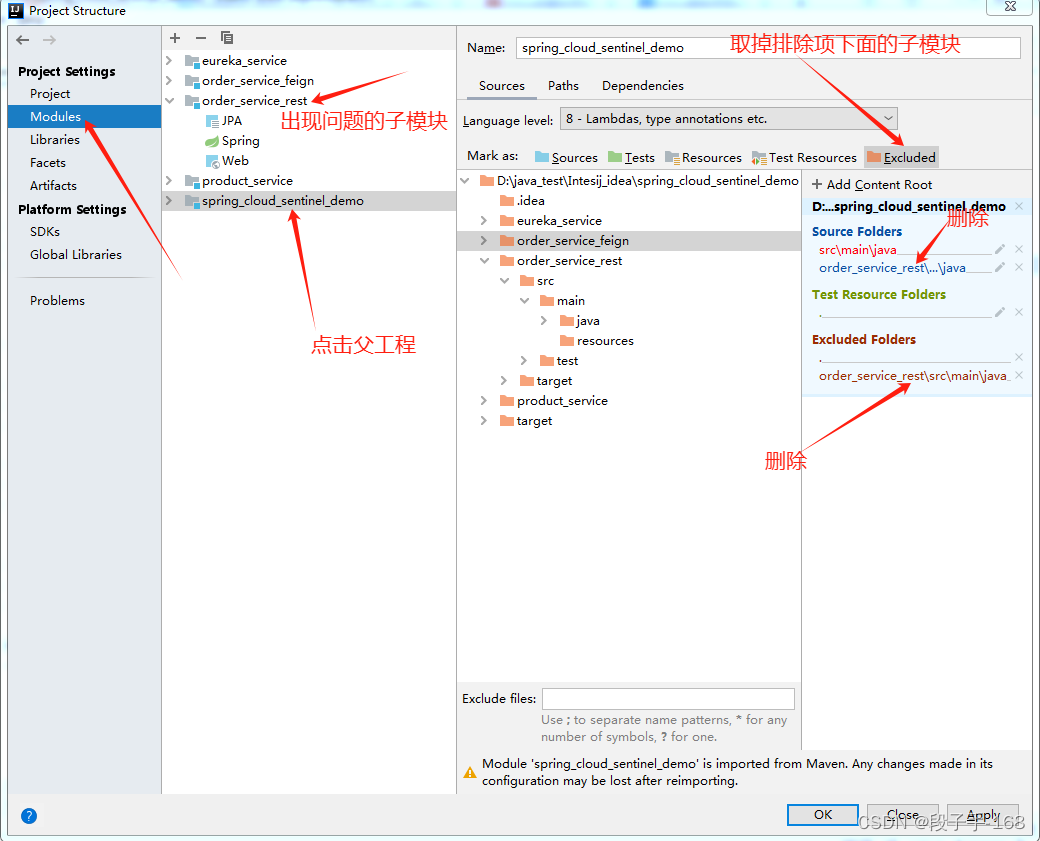Expand eureka_service module in list
The width and height of the screenshot is (1040, 841).
[169, 60]
